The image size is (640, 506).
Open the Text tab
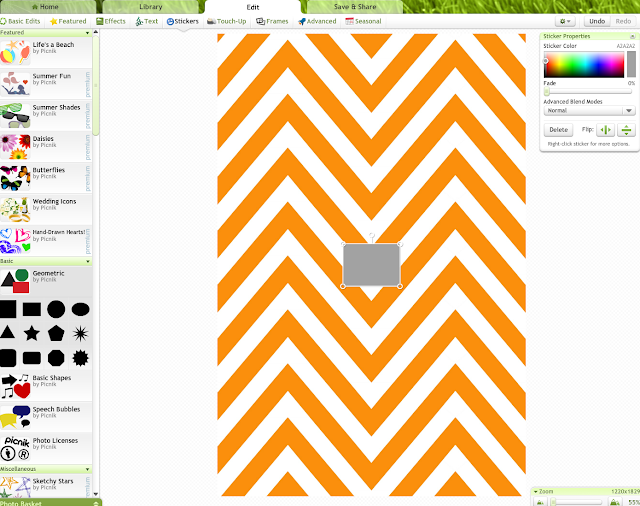(x=147, y=21)
